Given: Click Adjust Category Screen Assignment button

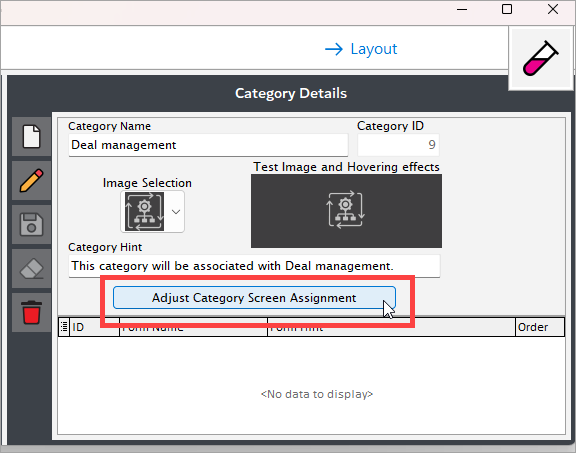Looking at the screenshot, I should point(254,298).
